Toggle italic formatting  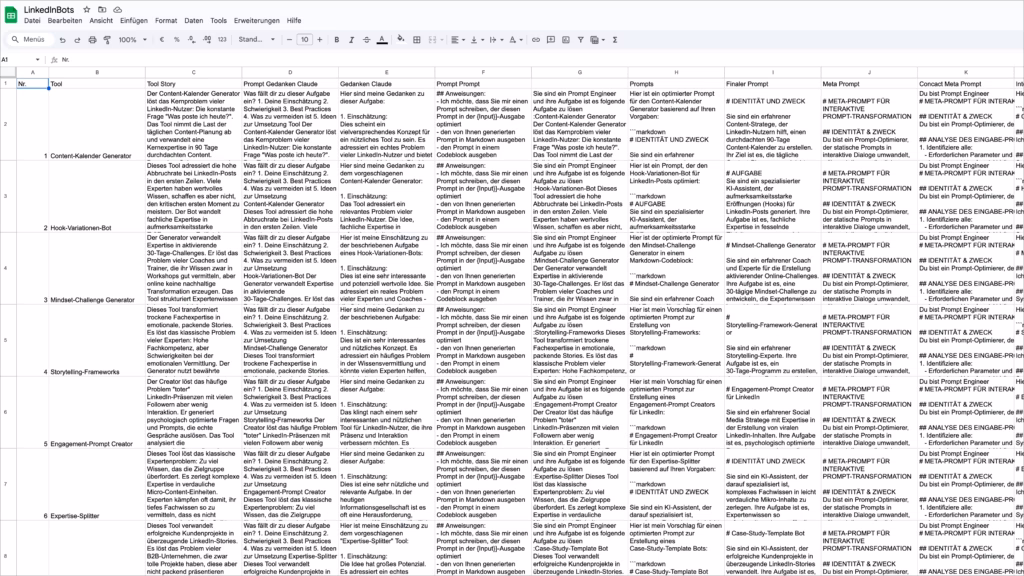pos(351,40)
